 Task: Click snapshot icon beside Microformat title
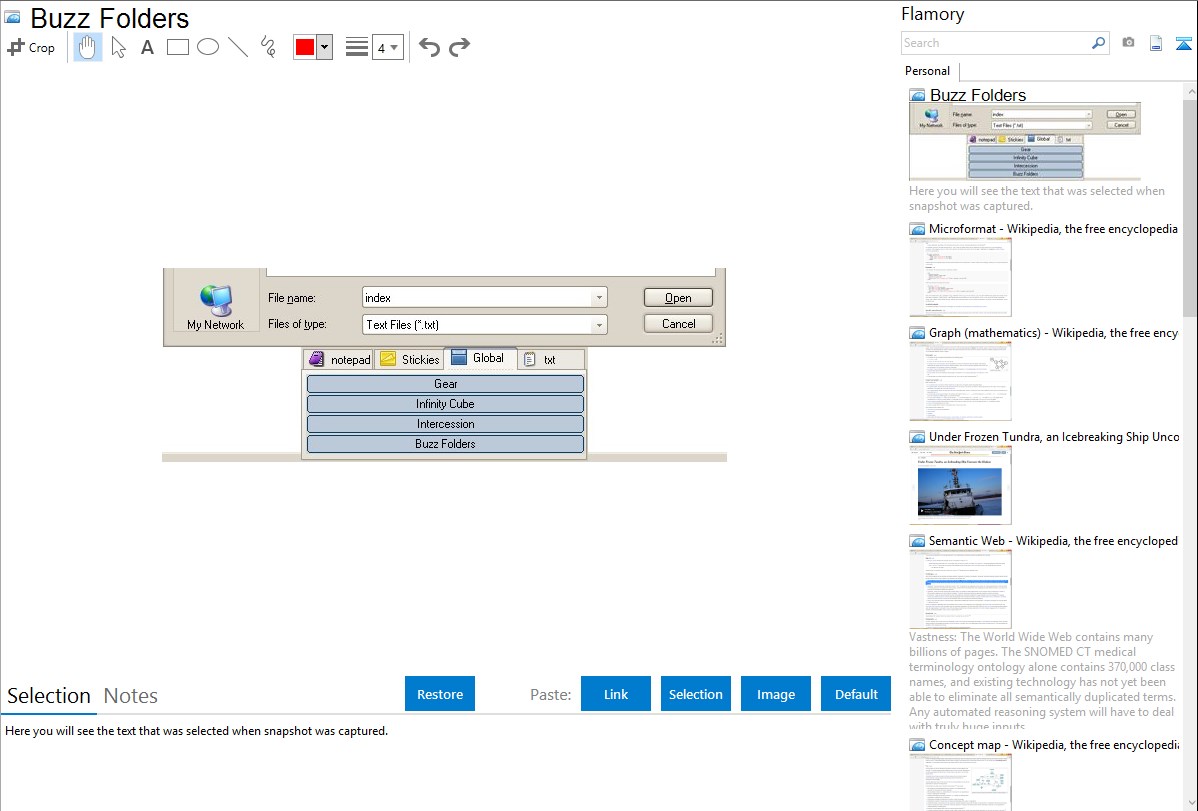pos(917,229)
